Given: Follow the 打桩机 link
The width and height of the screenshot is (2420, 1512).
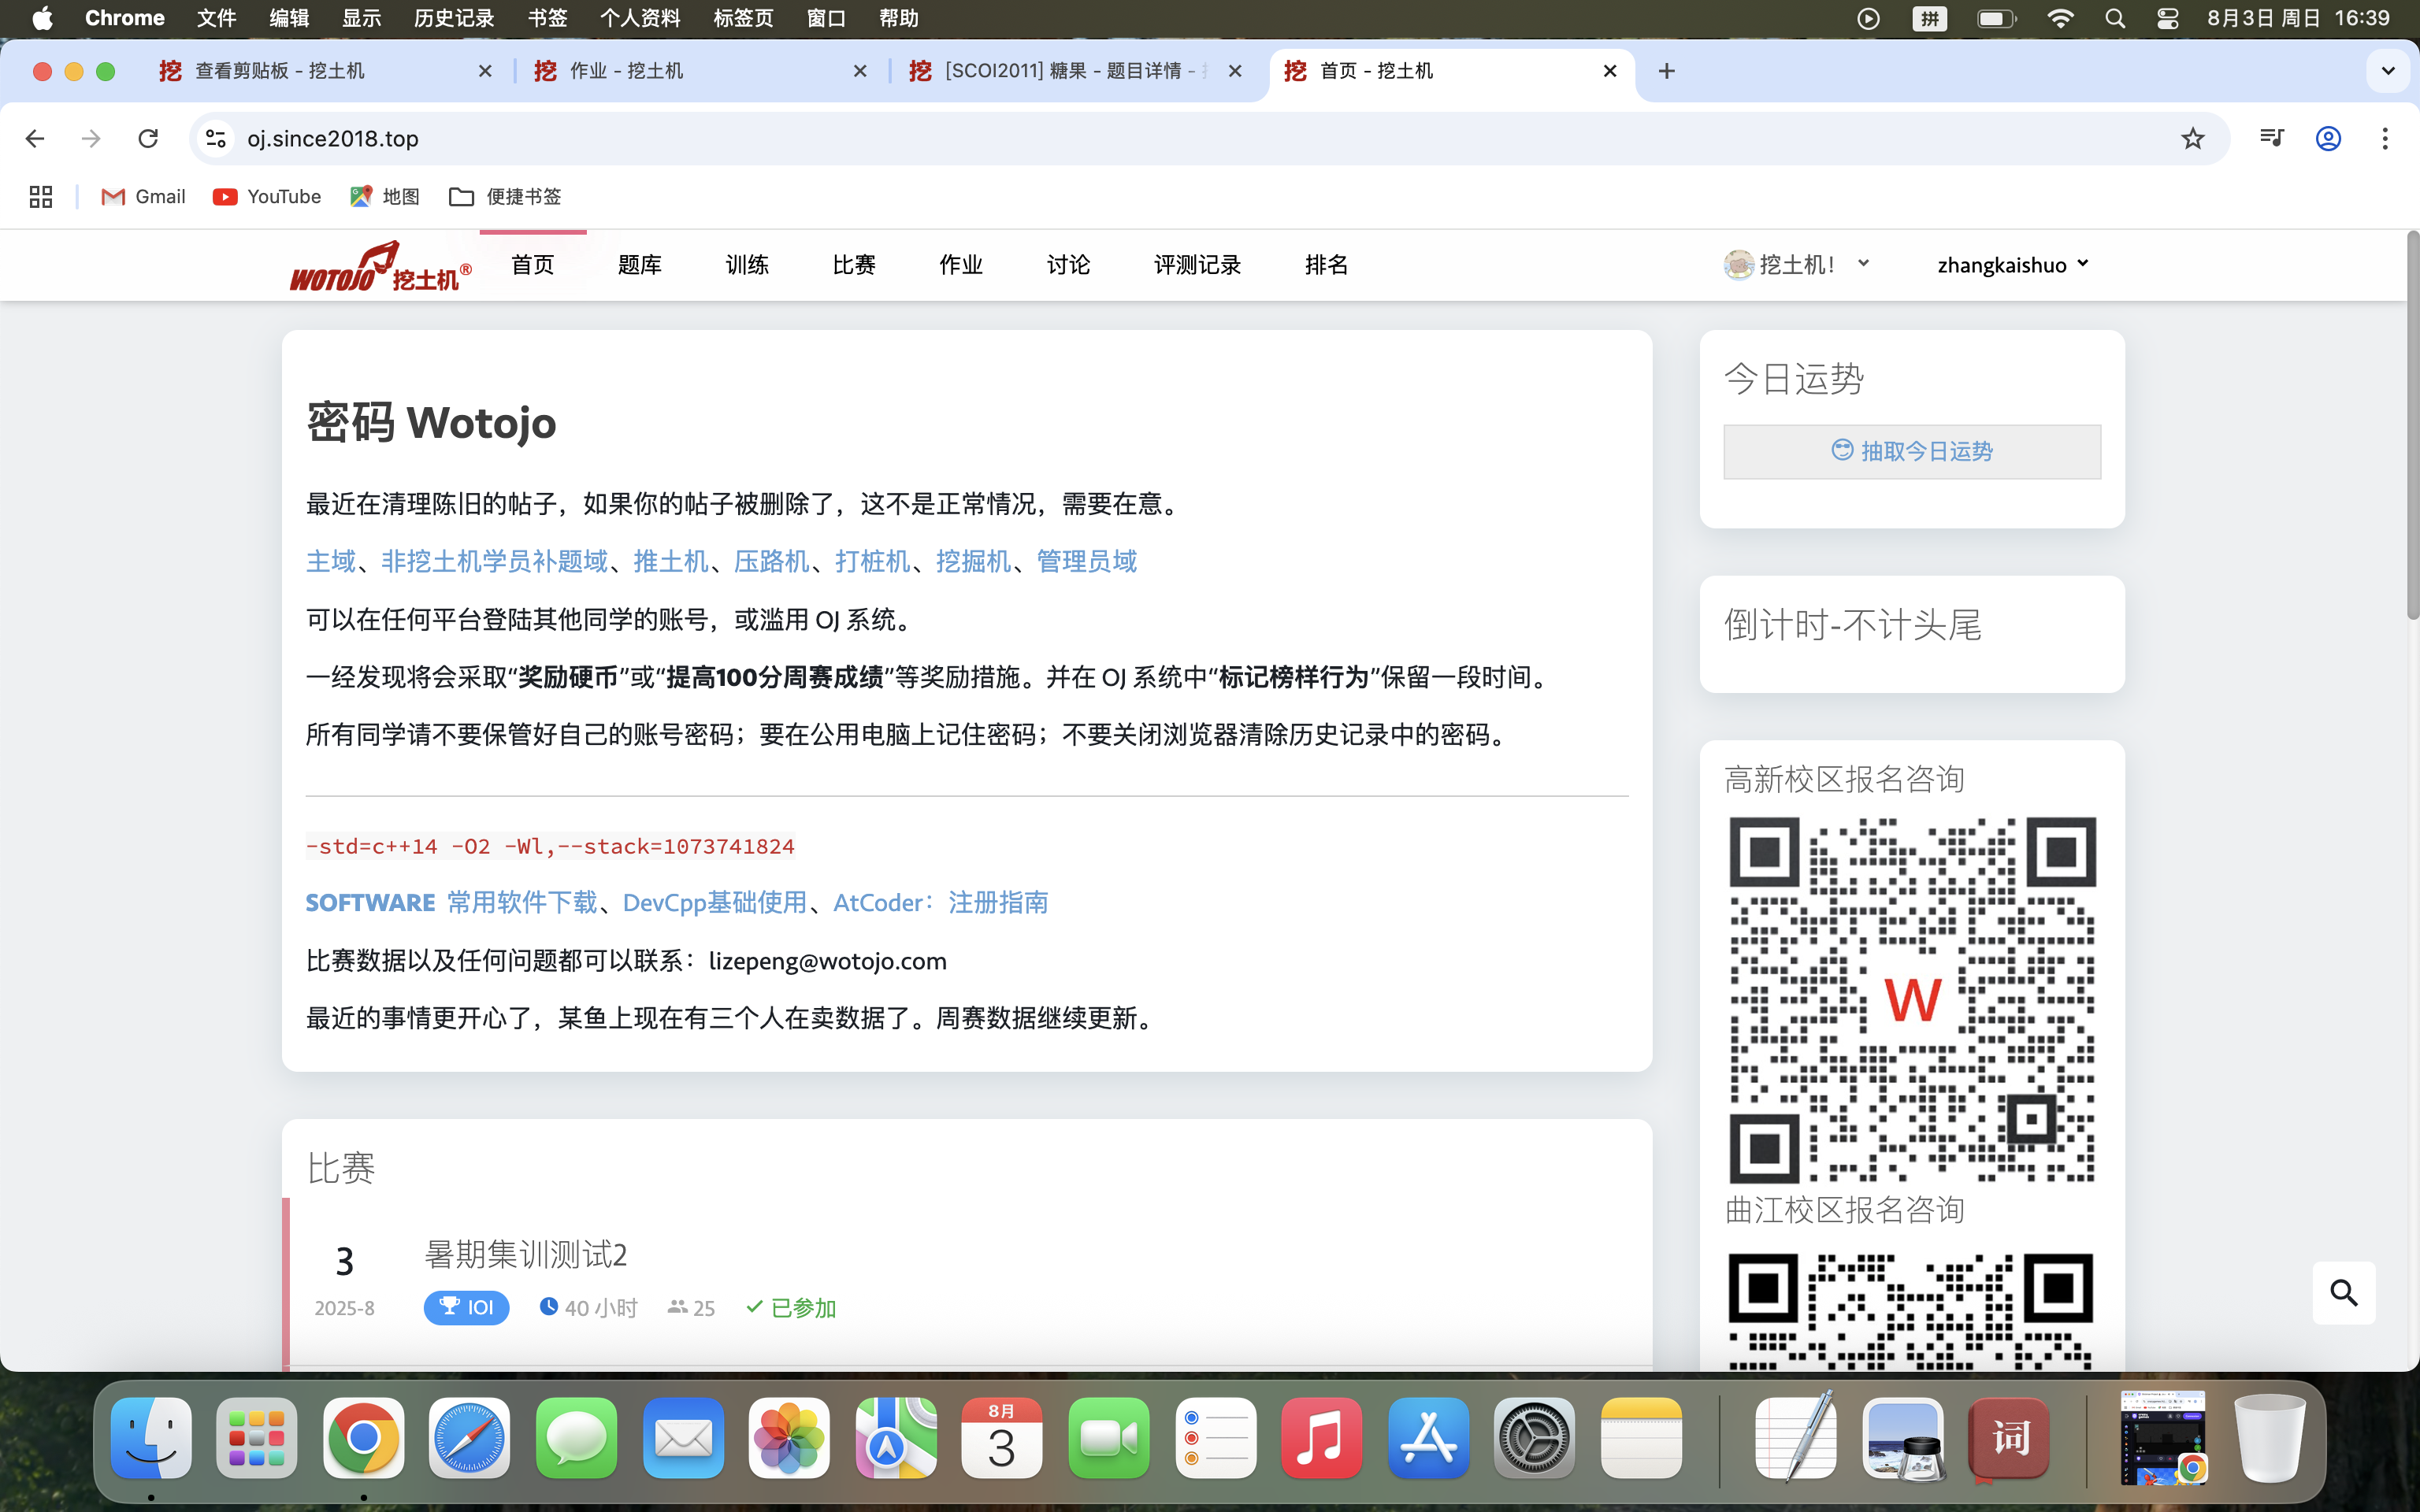Looking at the screenshot, I should (873, 561).
